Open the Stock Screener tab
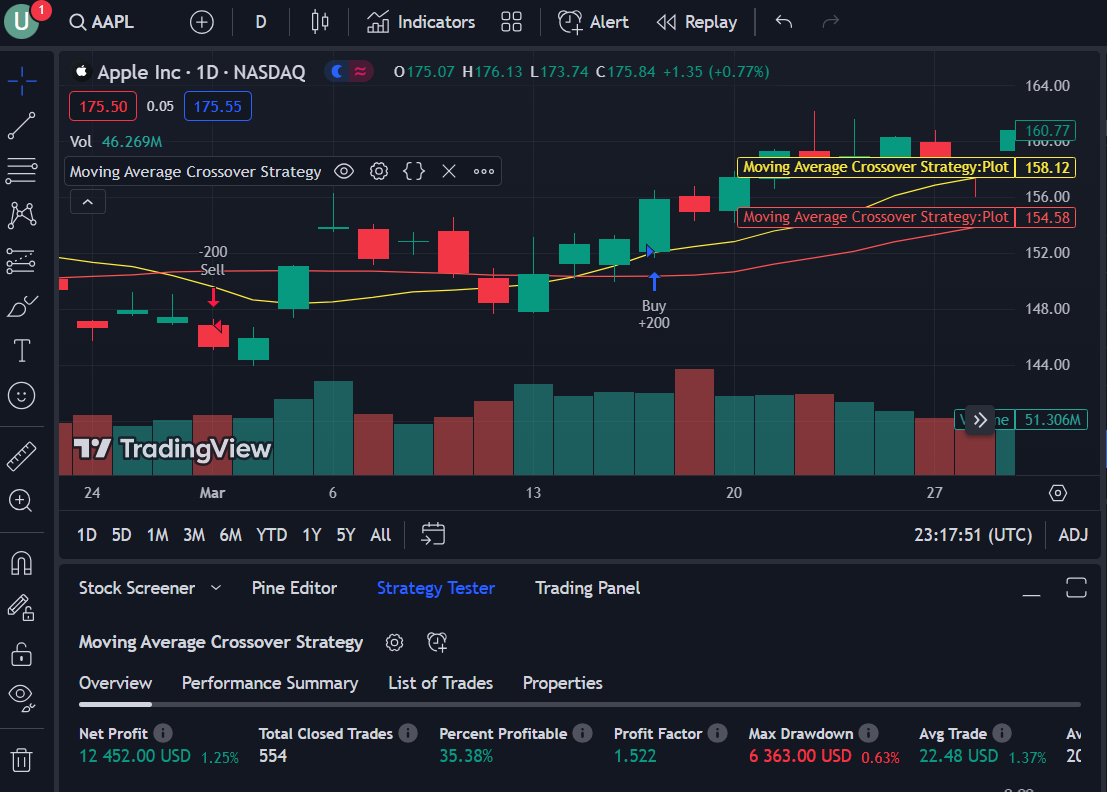This screenshot has height=792, width=1107. click(137, 588)
